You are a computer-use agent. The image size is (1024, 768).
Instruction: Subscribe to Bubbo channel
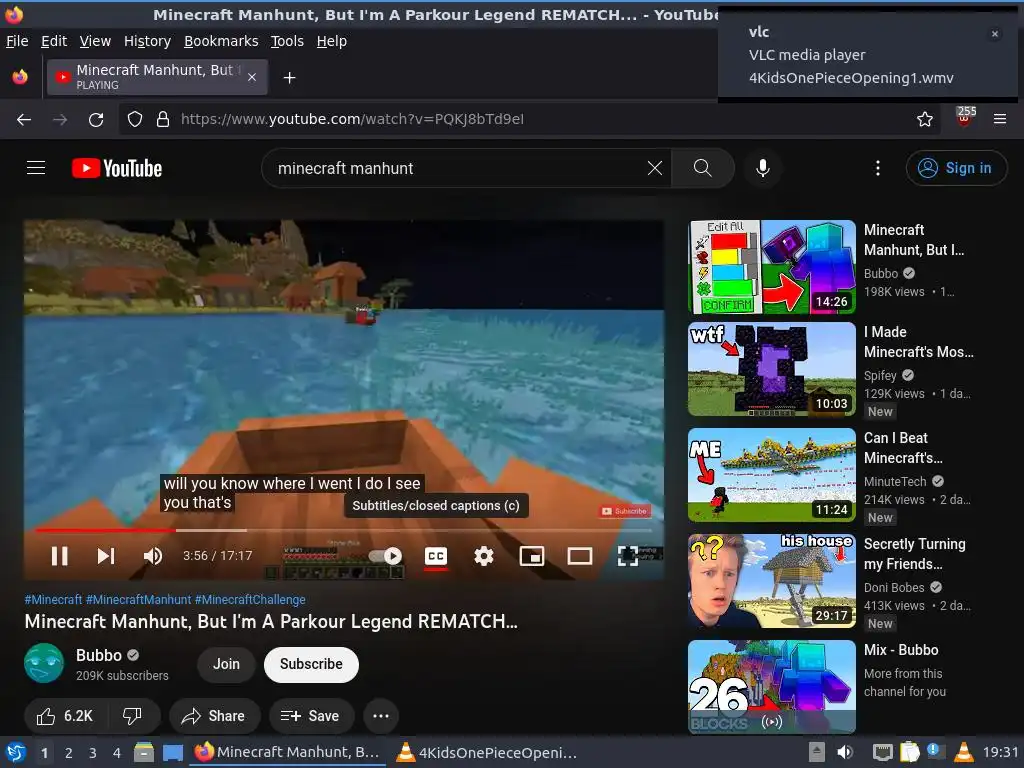[x=311, y=664]
